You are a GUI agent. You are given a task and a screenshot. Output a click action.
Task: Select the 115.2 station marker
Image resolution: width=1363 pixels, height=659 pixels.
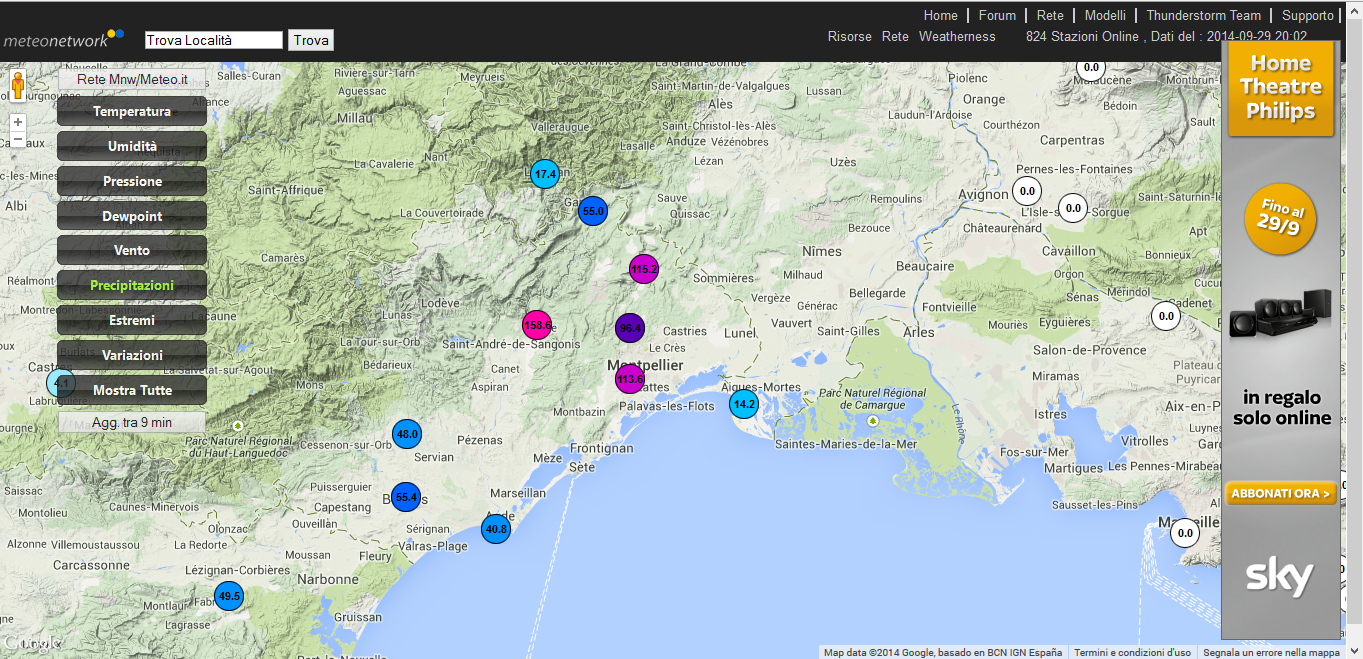pyautogui.click(x=644, y=269)
